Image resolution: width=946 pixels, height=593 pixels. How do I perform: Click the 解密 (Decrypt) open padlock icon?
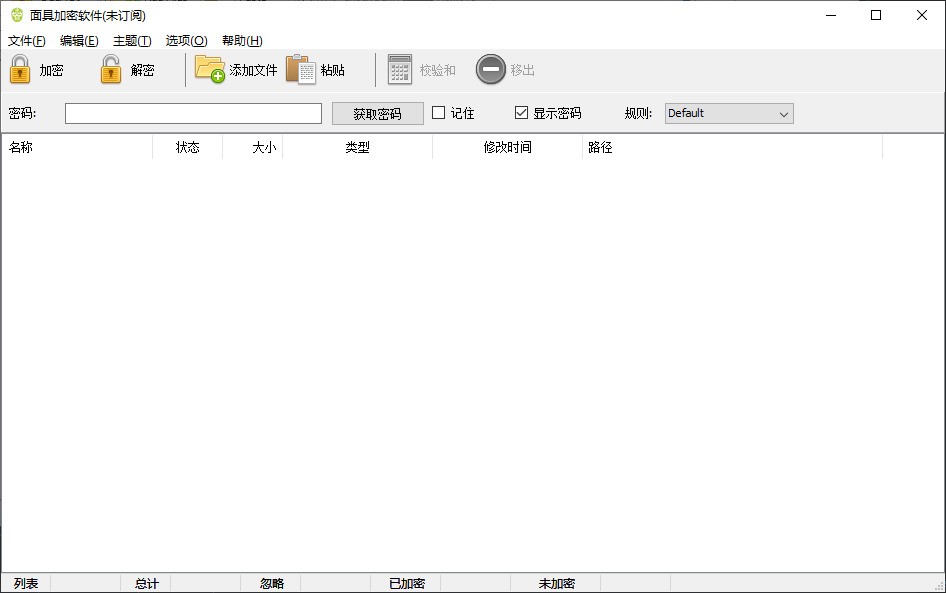(x=111, y=70)
